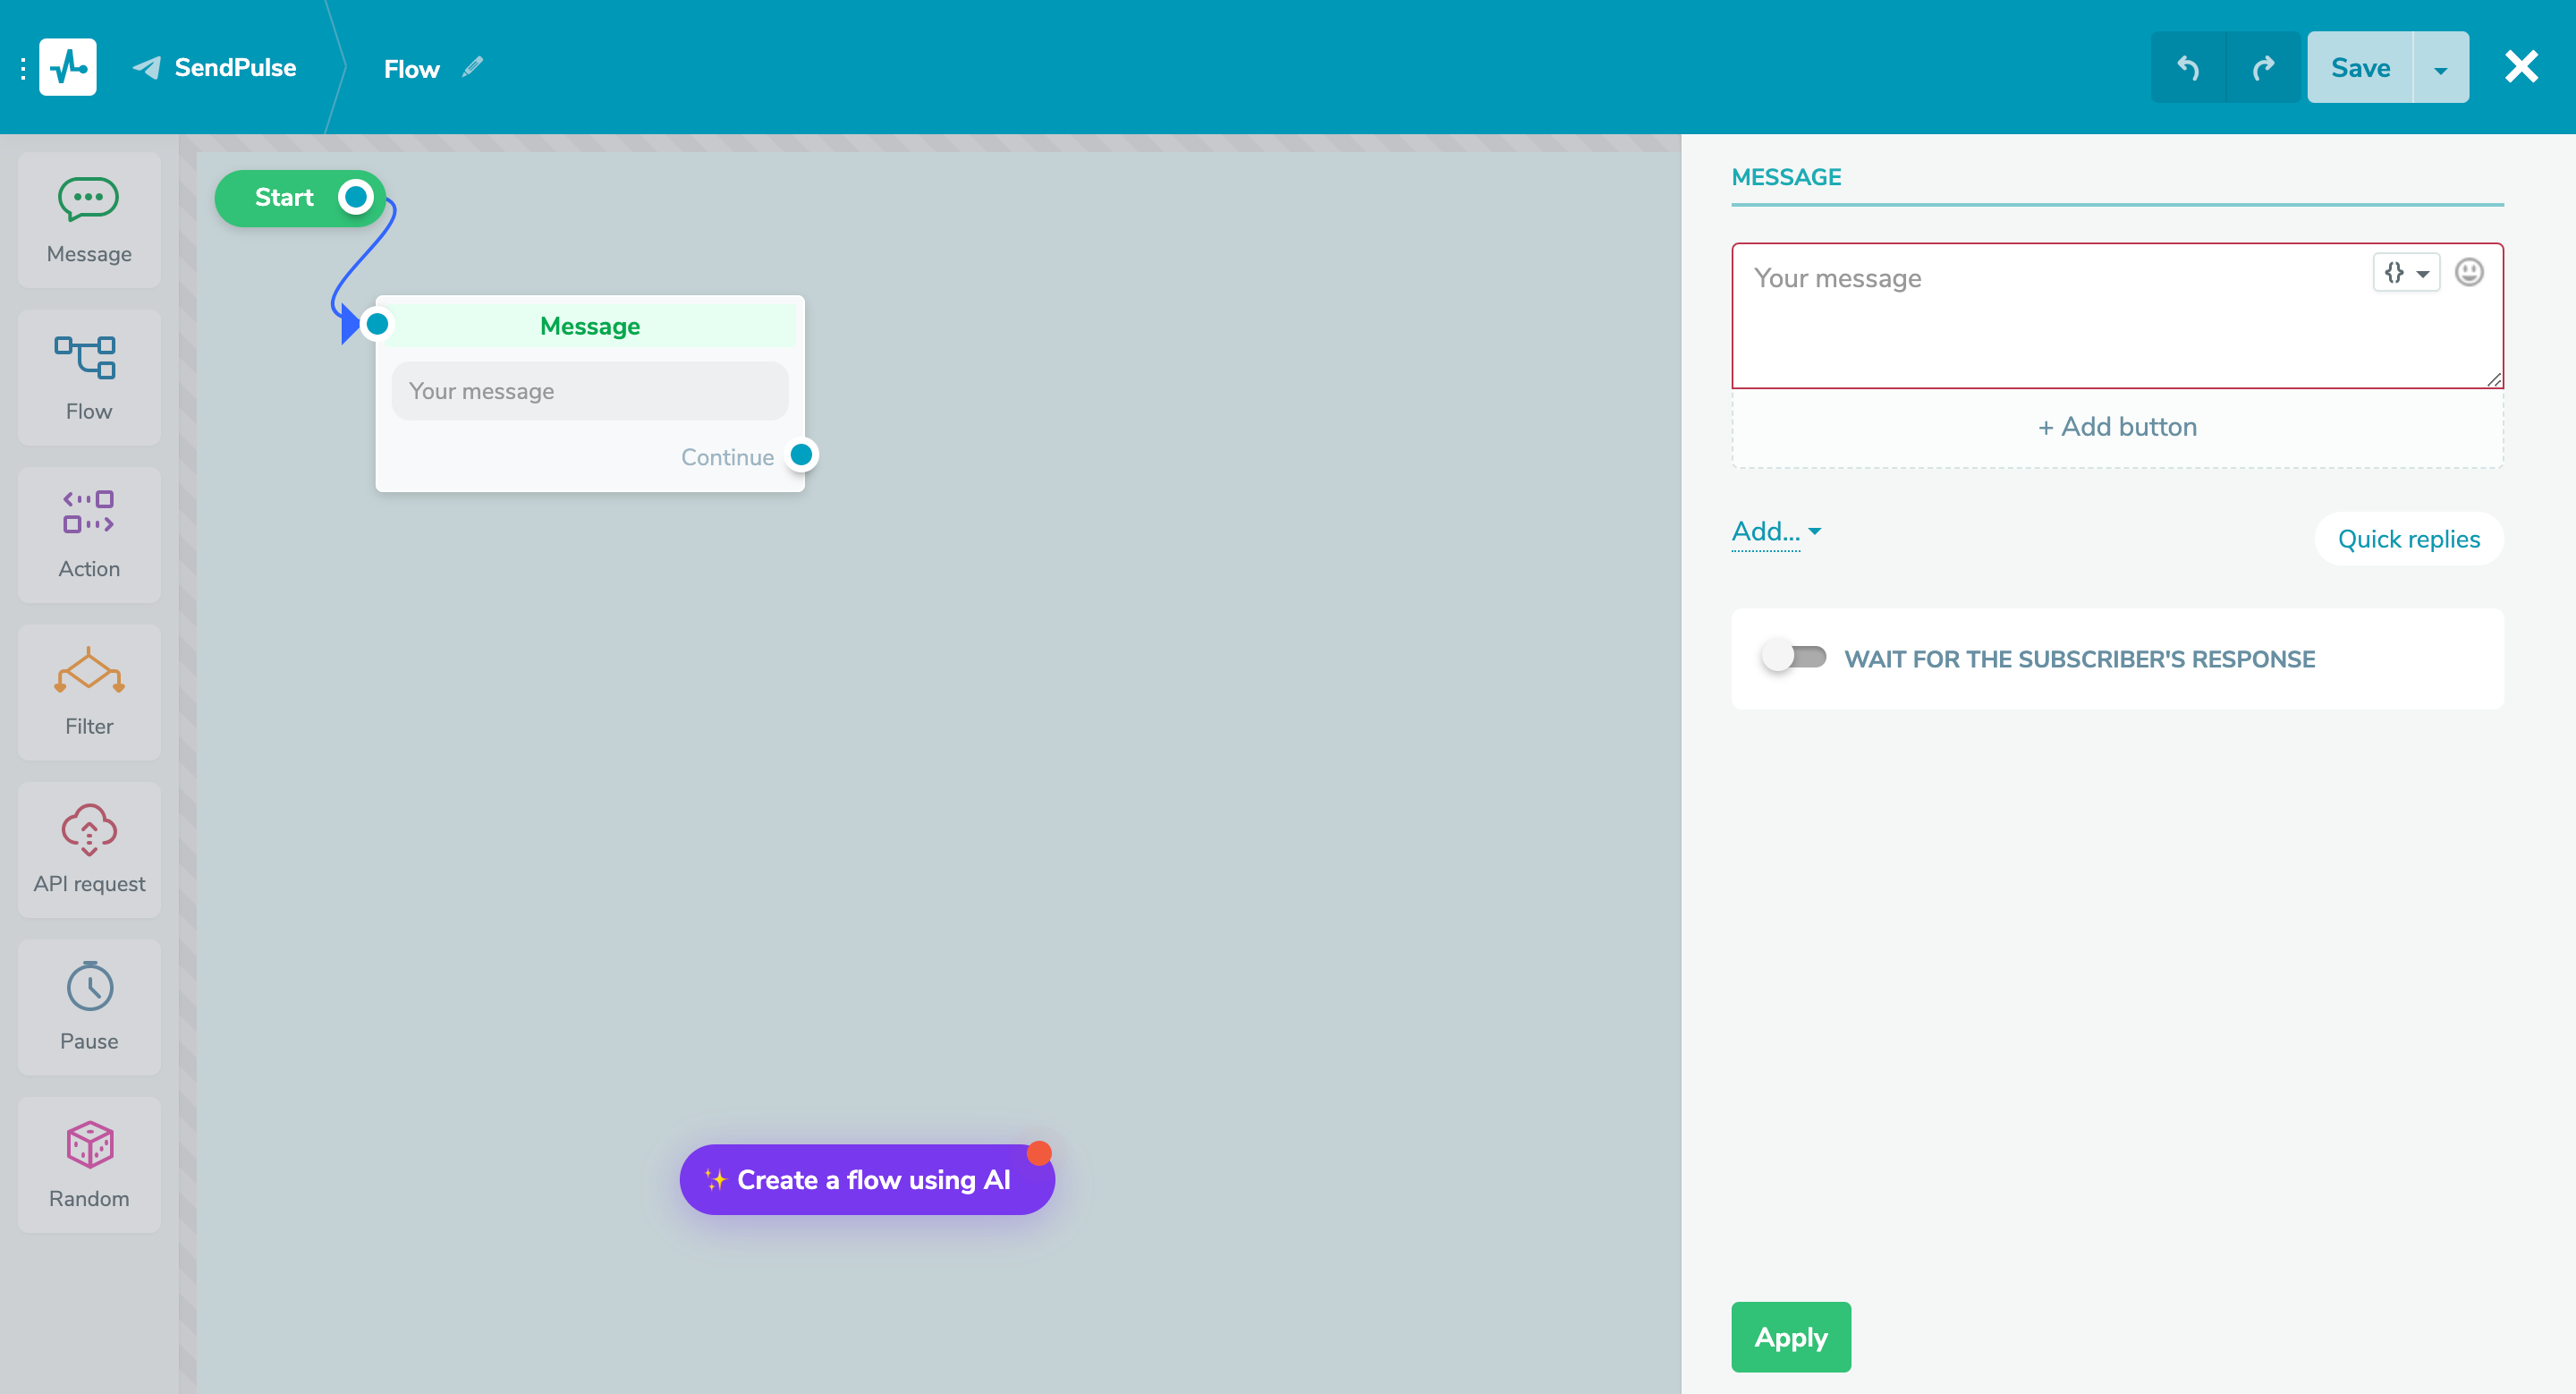2576x1394 pixels.
Task: Open the Save options dropdown arrow
Action: [x=2442, y=67]
